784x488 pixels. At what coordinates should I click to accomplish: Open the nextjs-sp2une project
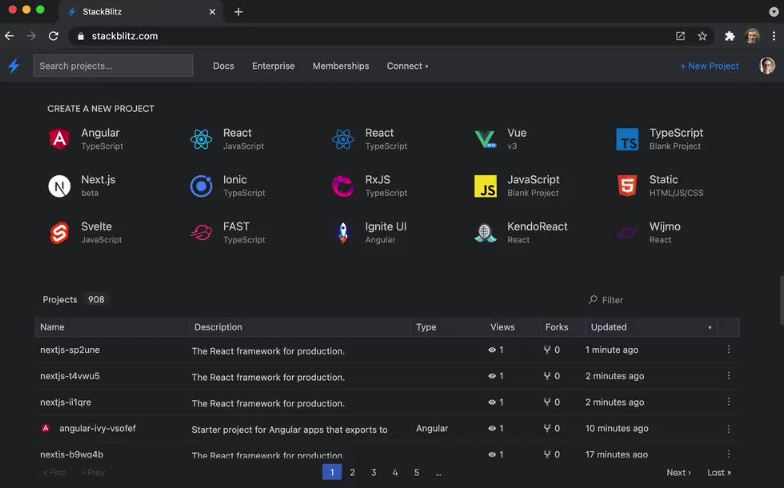pyautogui.click(x=70, y=350)
